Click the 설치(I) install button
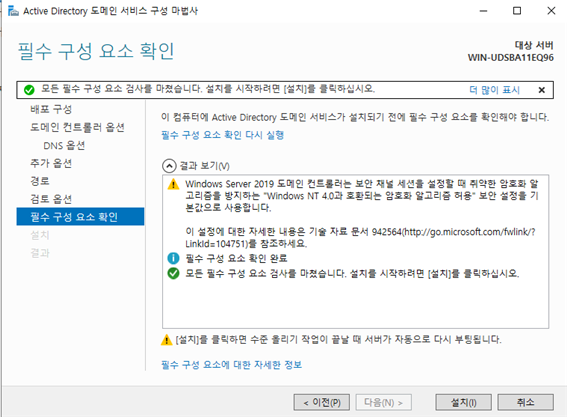This screenshot has height=417, width=567. tap(463, 402)
